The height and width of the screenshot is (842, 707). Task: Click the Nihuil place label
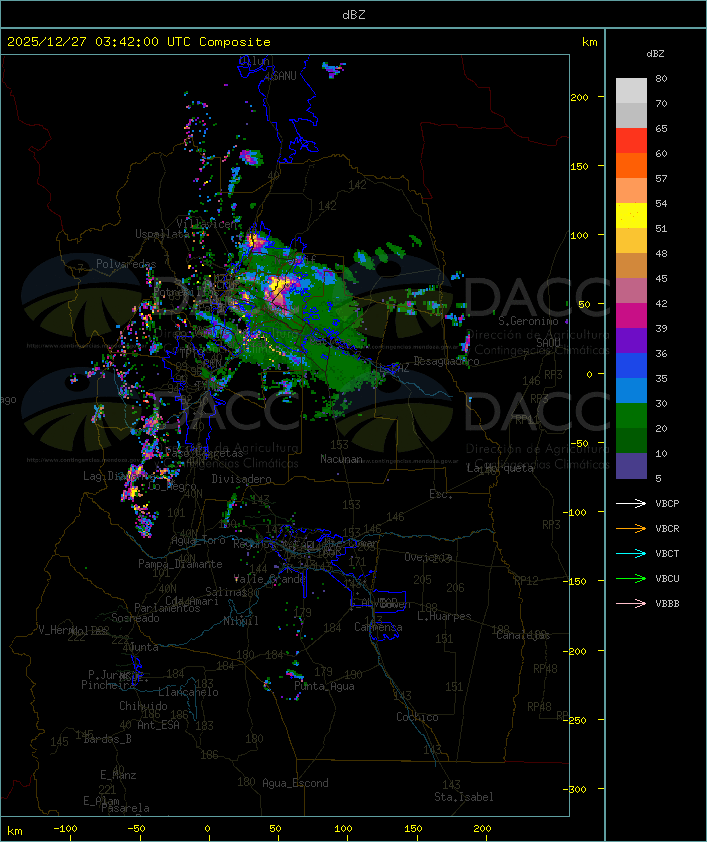(x=241, y=621)
